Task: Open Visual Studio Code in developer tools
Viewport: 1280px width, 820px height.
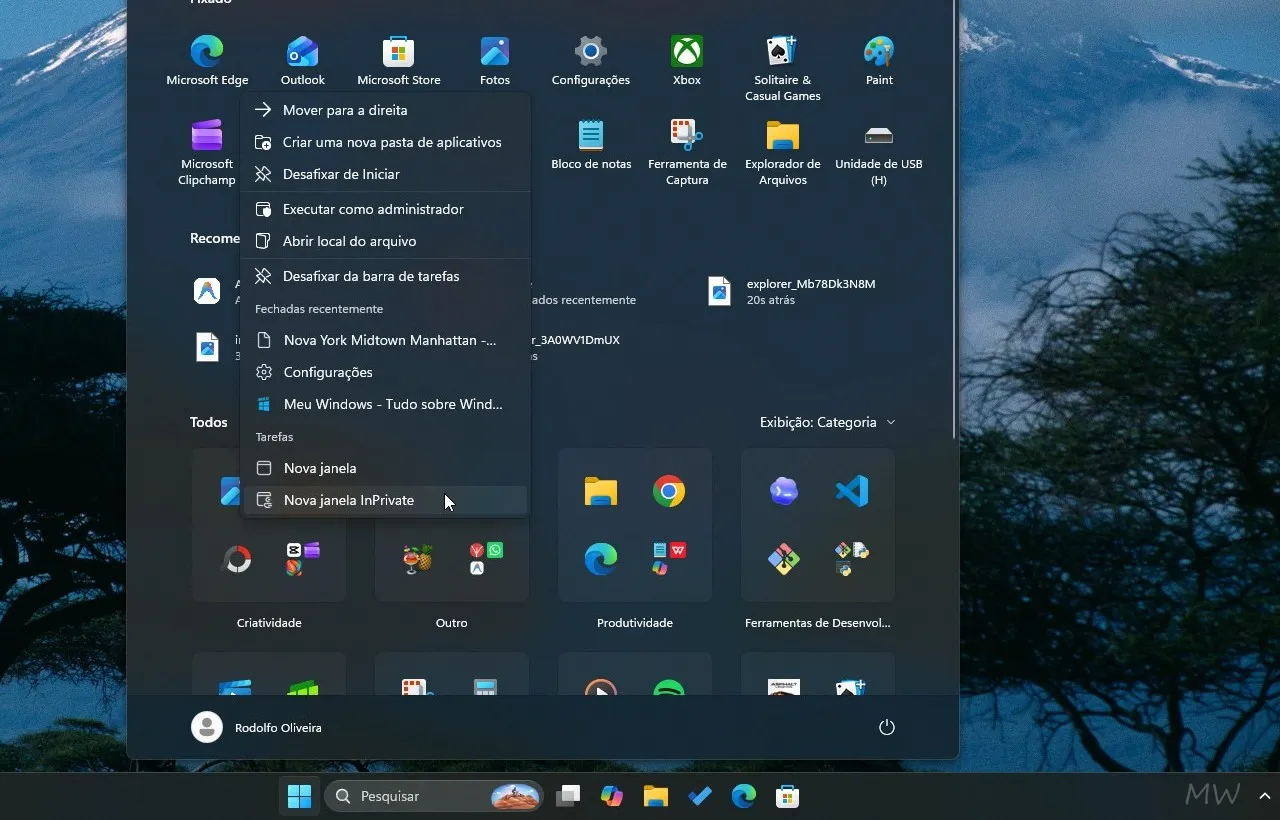Action: 852,491
